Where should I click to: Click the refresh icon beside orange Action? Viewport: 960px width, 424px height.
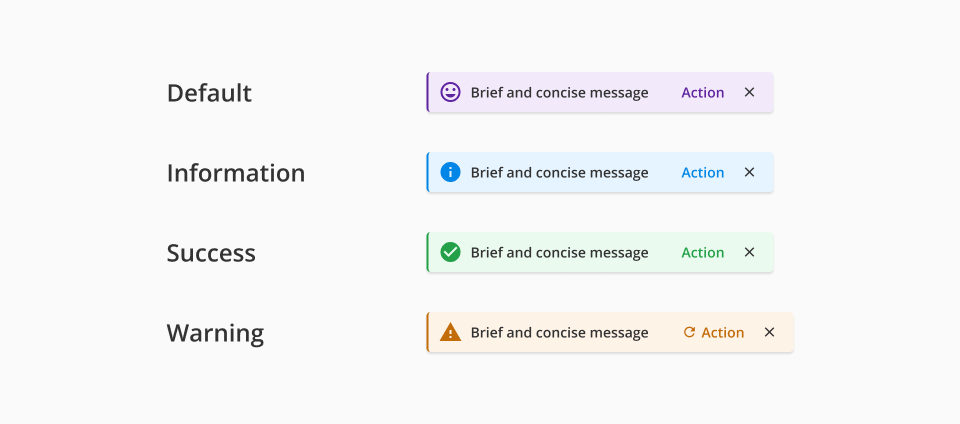click(689, 332)
